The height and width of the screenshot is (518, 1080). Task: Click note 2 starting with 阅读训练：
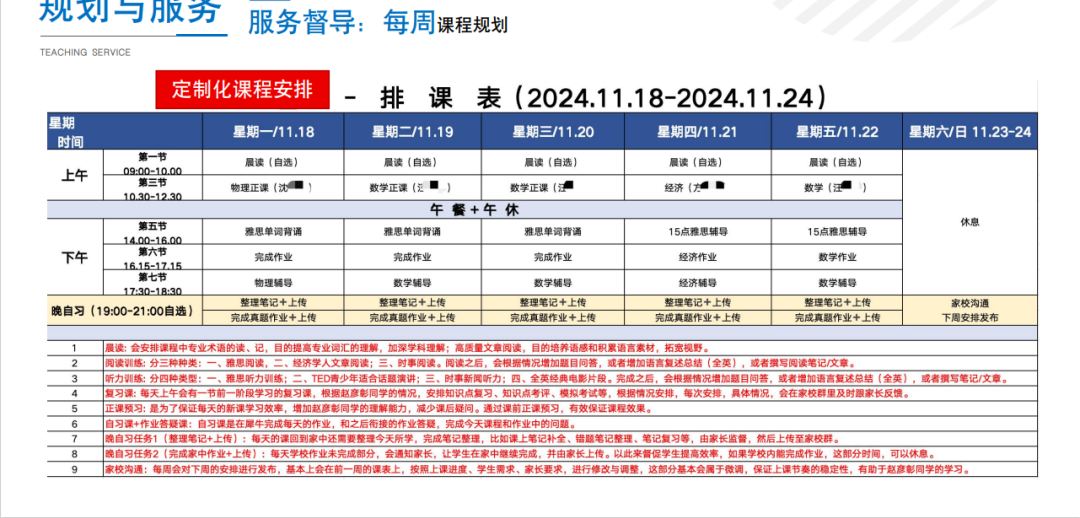570,363
